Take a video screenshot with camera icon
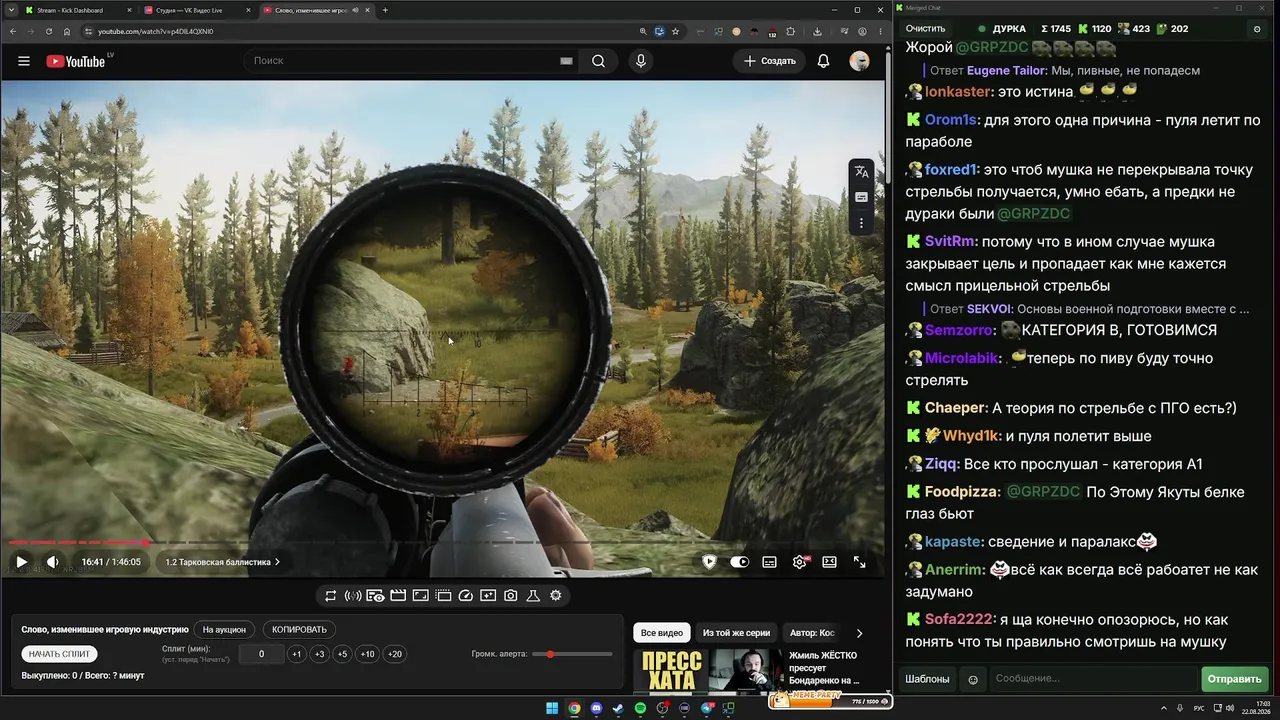1280x720 pixels. [x=510, y=596]
